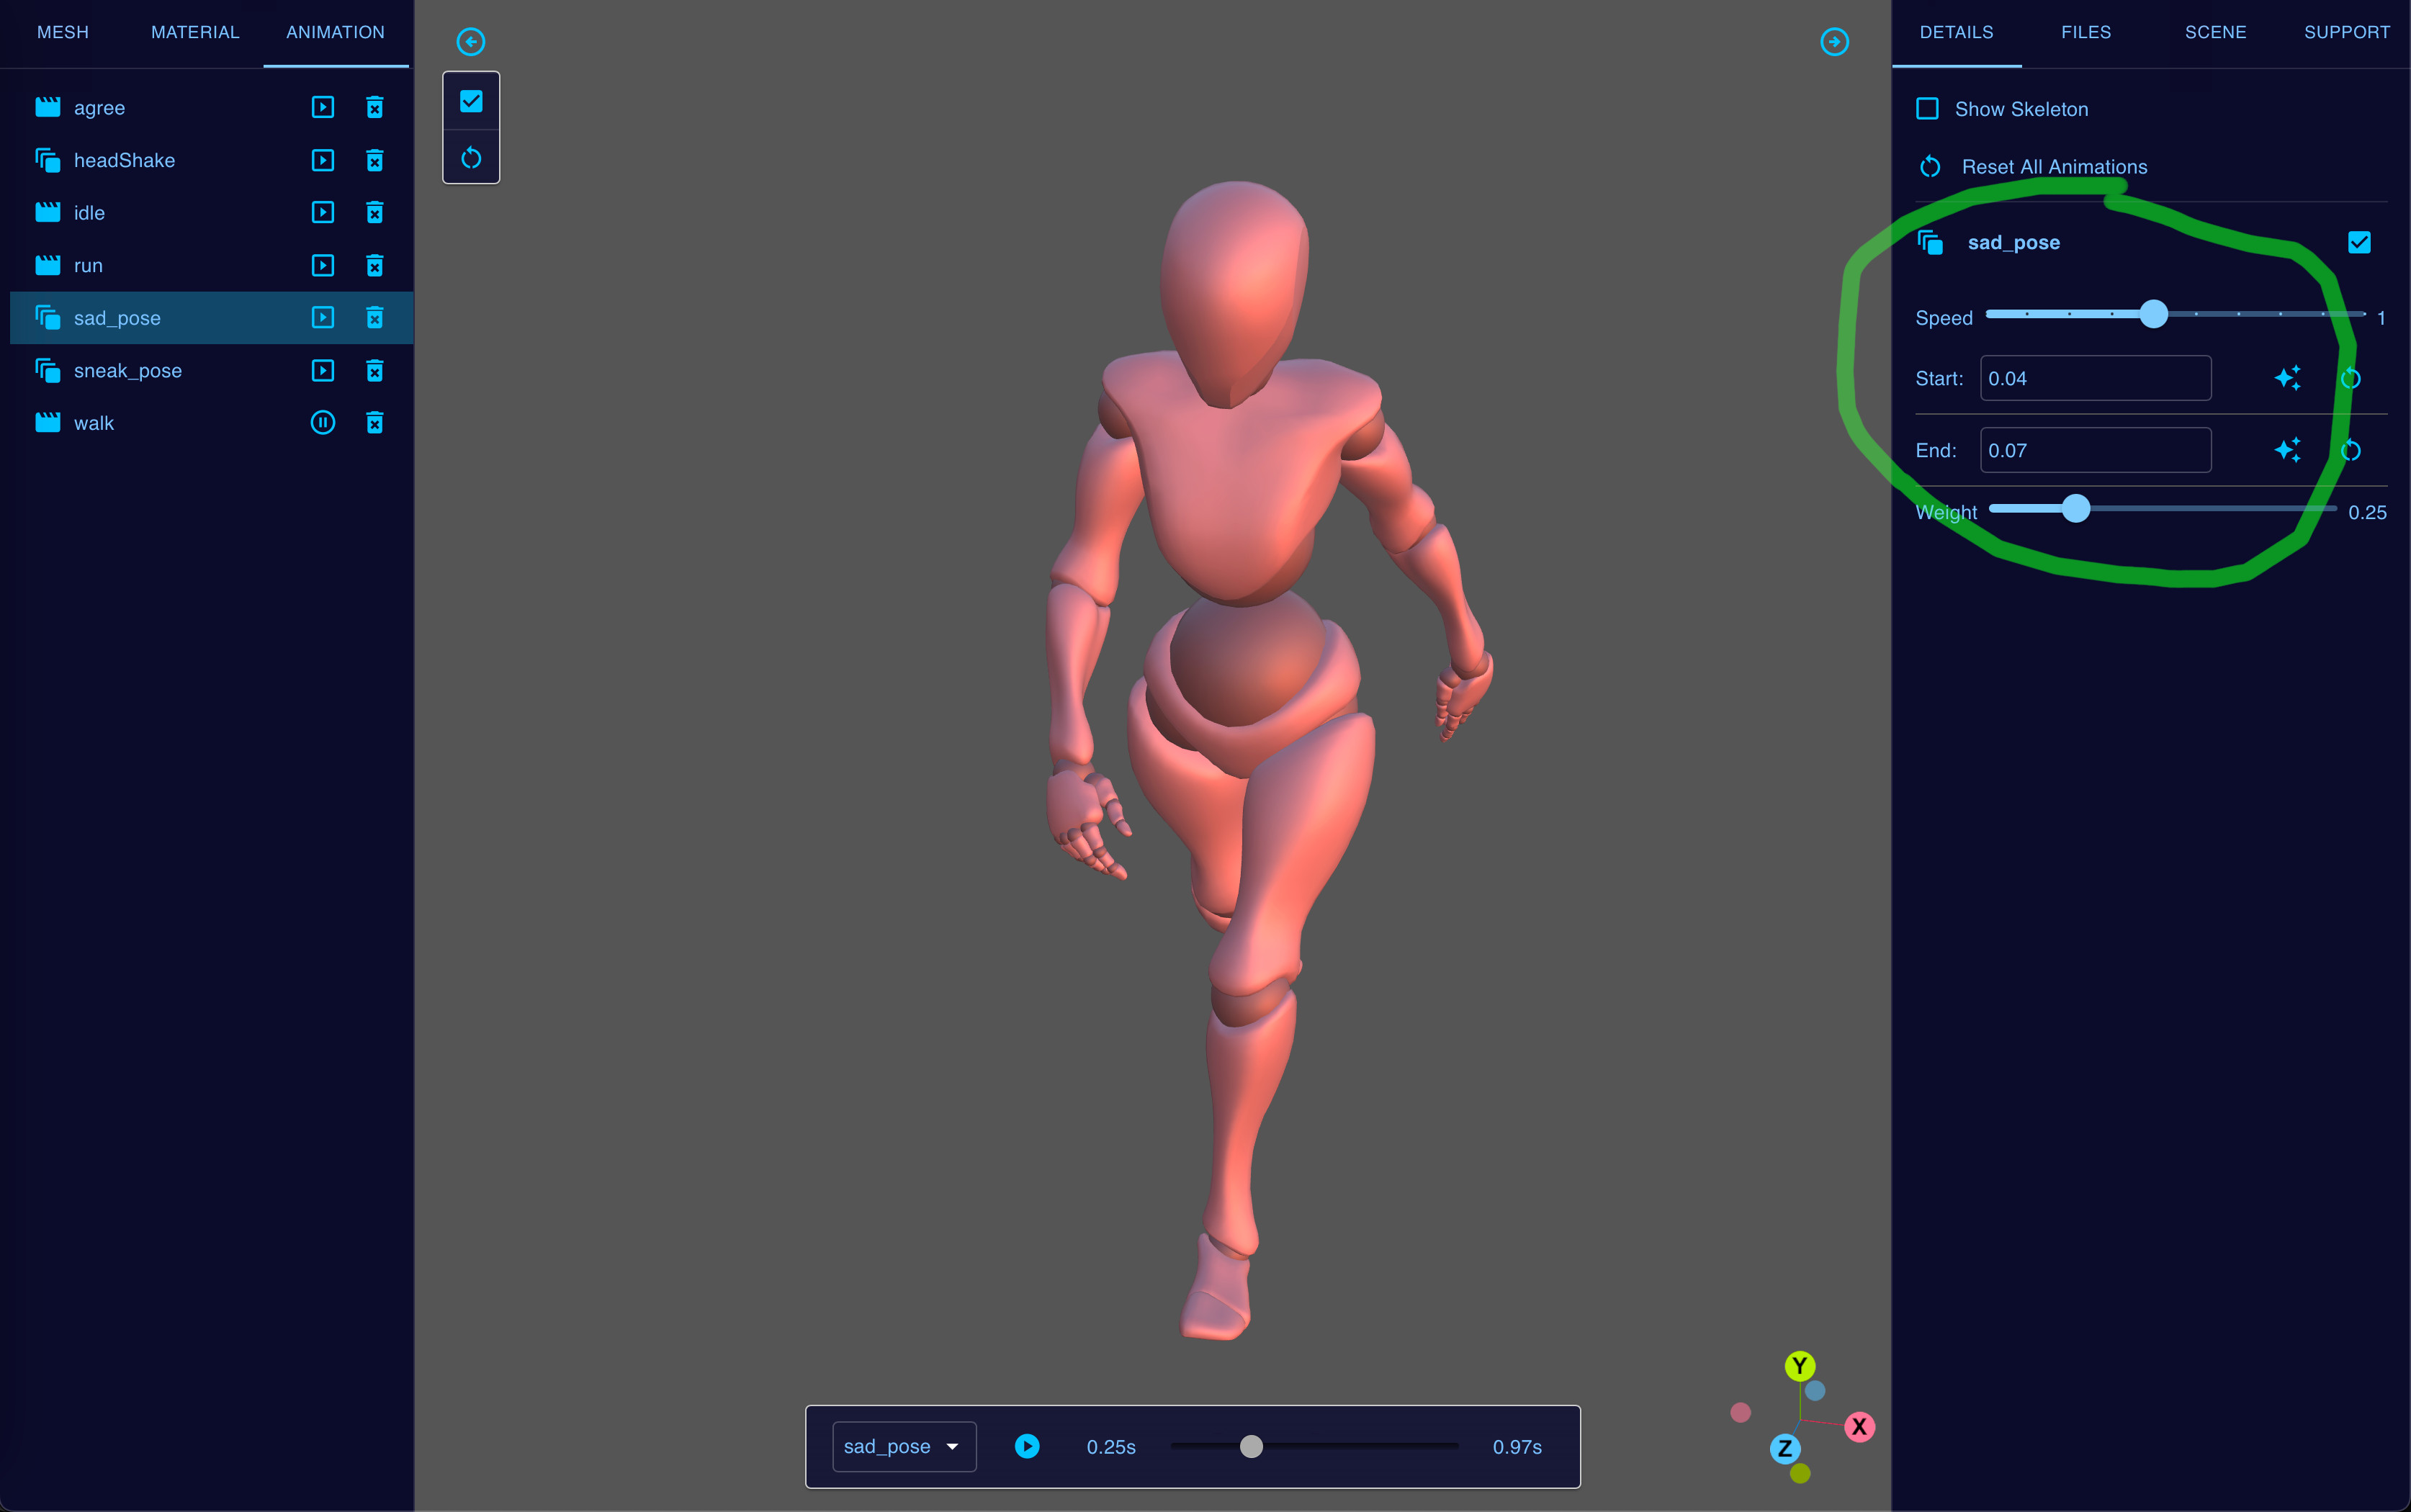
Task: Select the headShake animation row
Action: pos(211,160)
